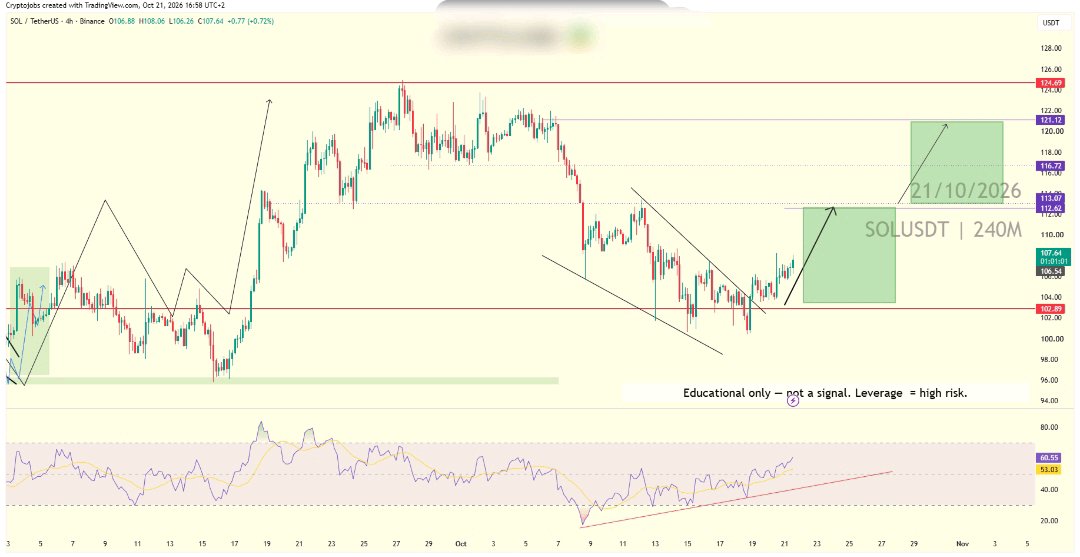Click the Nov label on the time axis

(961, 544)
